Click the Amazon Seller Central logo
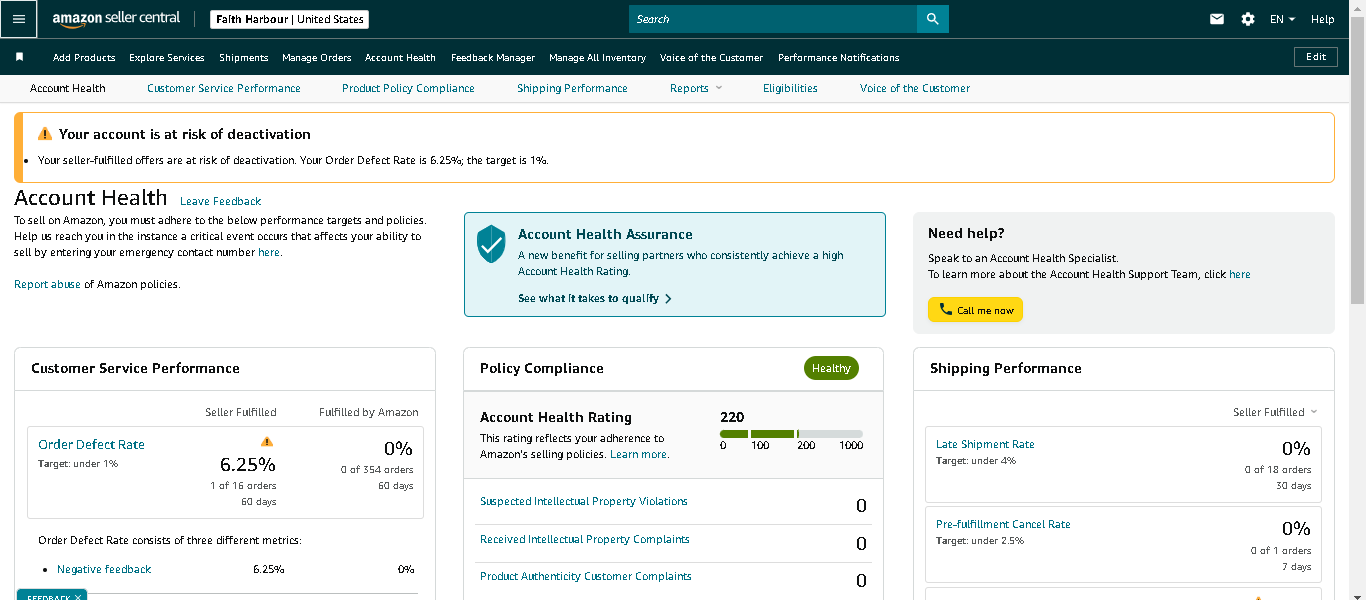 click(x=116, y=19)
